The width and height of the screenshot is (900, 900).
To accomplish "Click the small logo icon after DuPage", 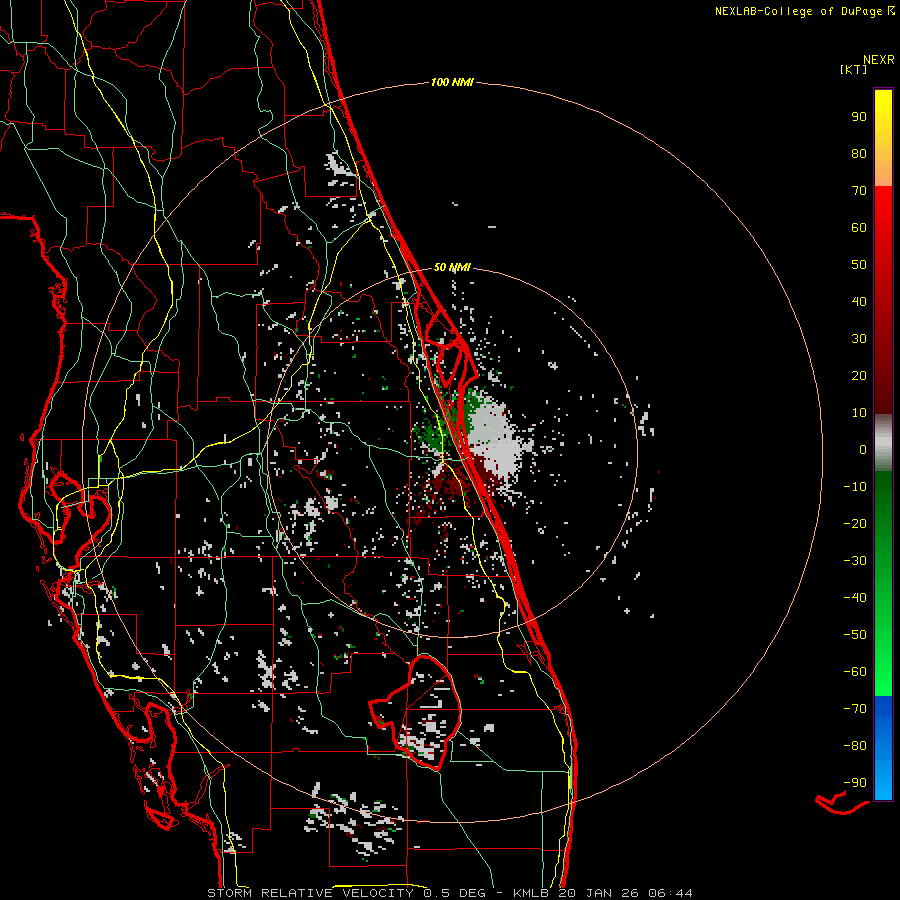I will [x=890, y=11].
